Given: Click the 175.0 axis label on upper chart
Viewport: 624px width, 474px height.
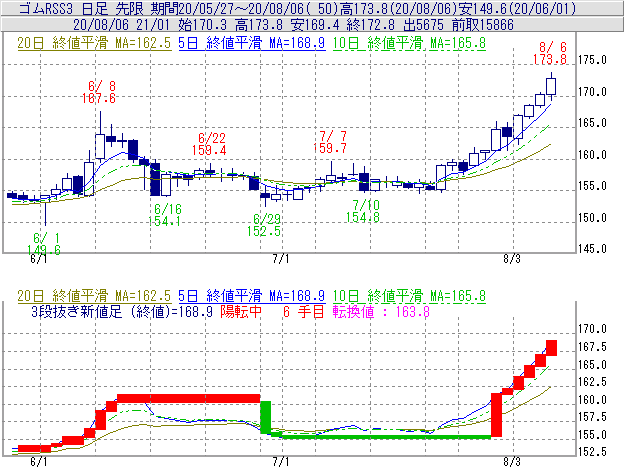Looking at the screenshot, I should pos(593,60).
